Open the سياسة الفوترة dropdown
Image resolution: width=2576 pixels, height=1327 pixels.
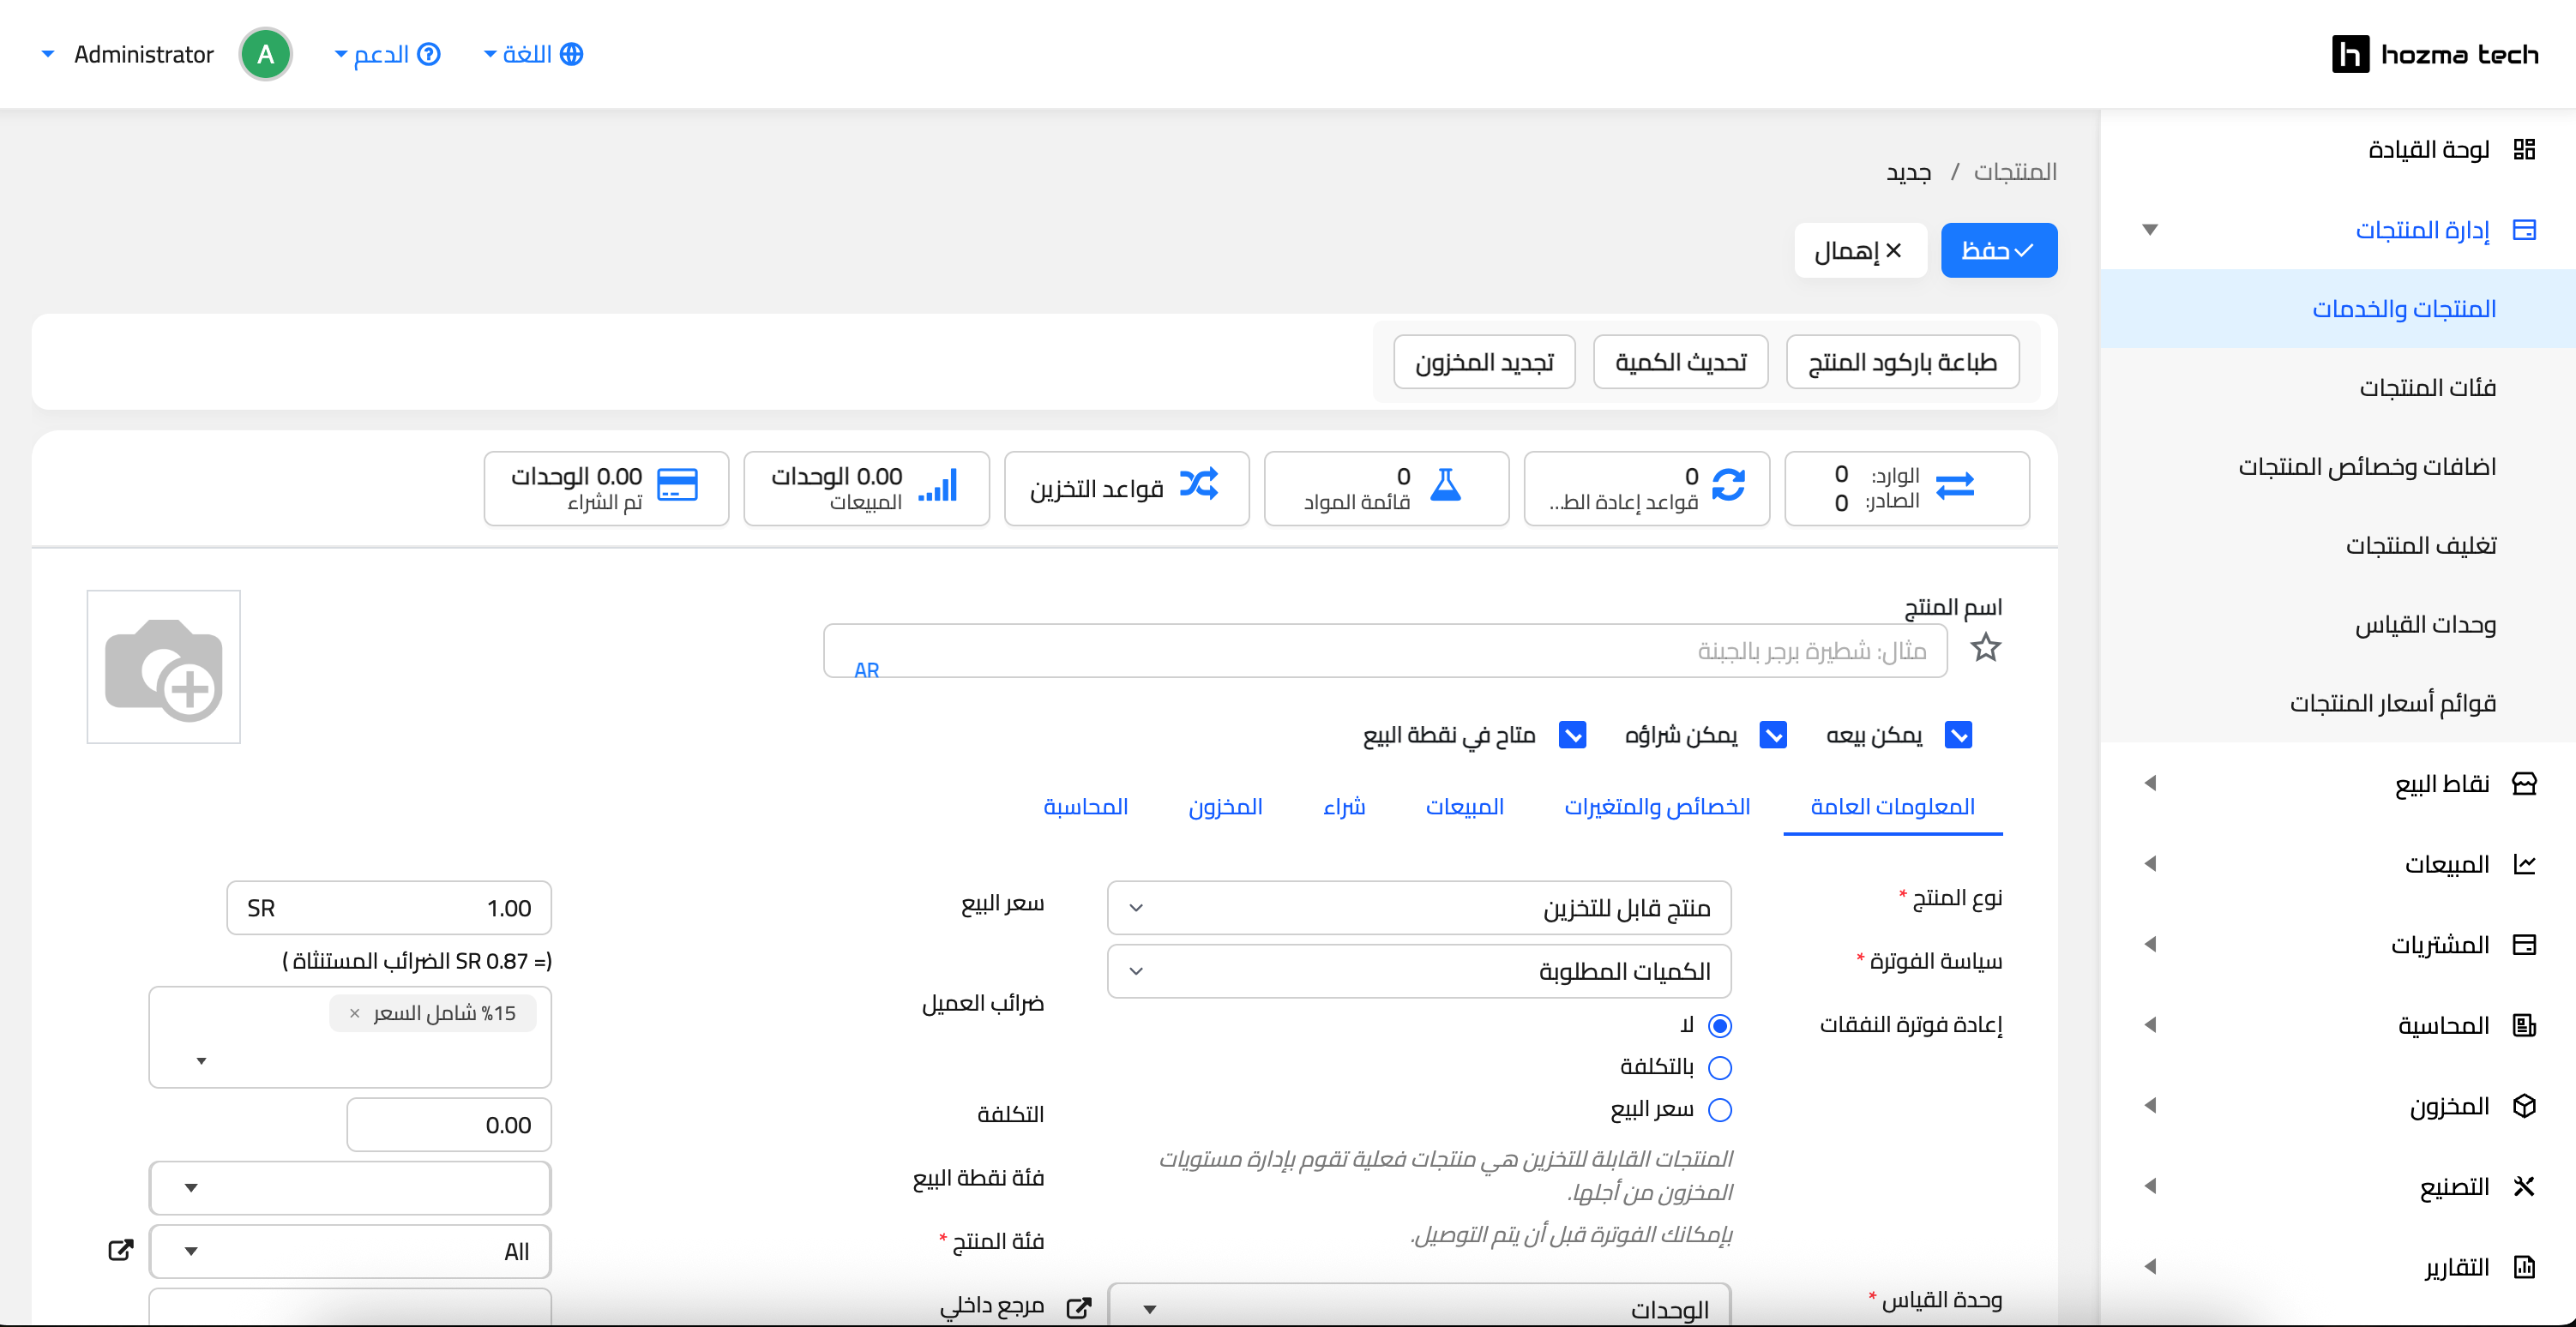pos(1418,970)
